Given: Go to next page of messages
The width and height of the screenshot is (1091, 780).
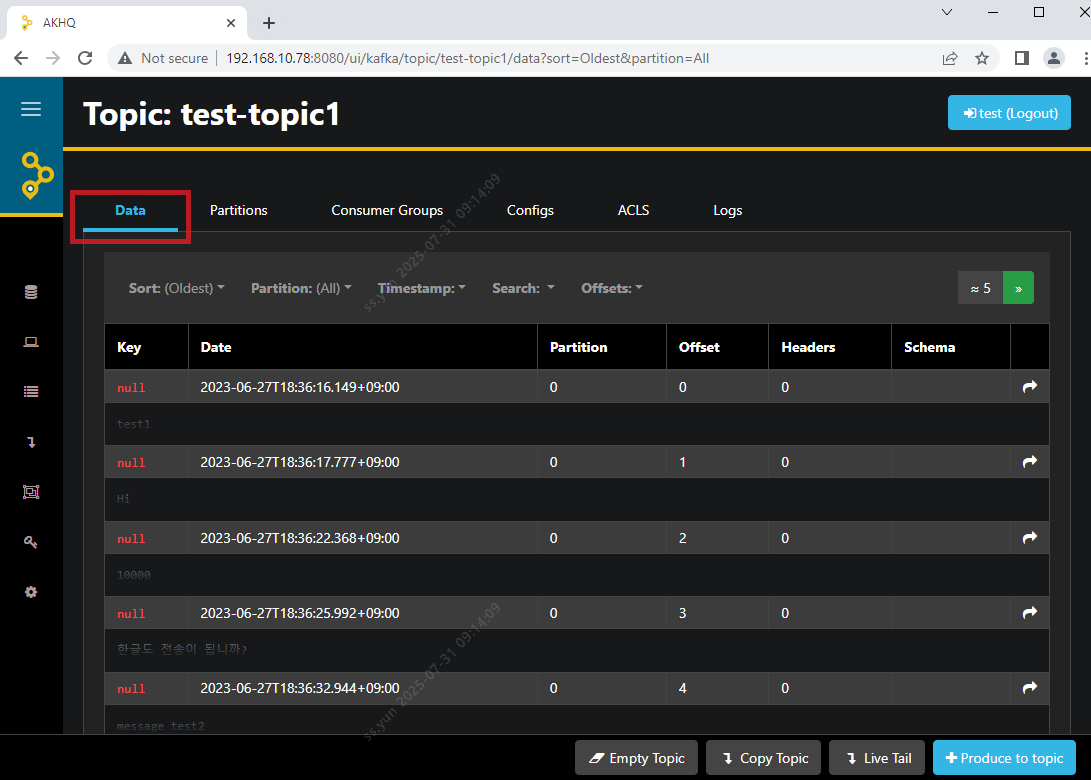Looking at the screenshot, I should [1018, 288].
